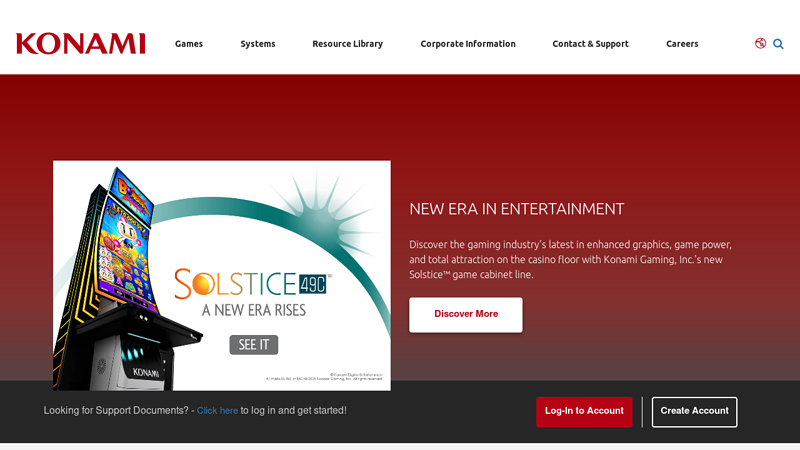Click the NEW ERA IN ENTERTAINMENT heading
800x450 pixels.
pyautogui.click(x=516, y=209)
